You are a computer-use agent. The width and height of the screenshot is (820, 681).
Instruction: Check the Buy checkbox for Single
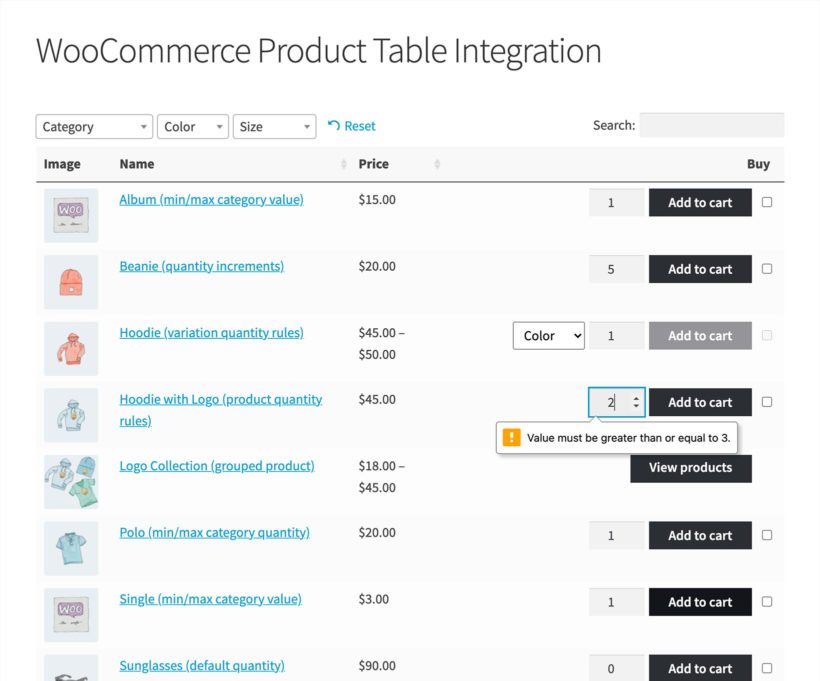766,601
